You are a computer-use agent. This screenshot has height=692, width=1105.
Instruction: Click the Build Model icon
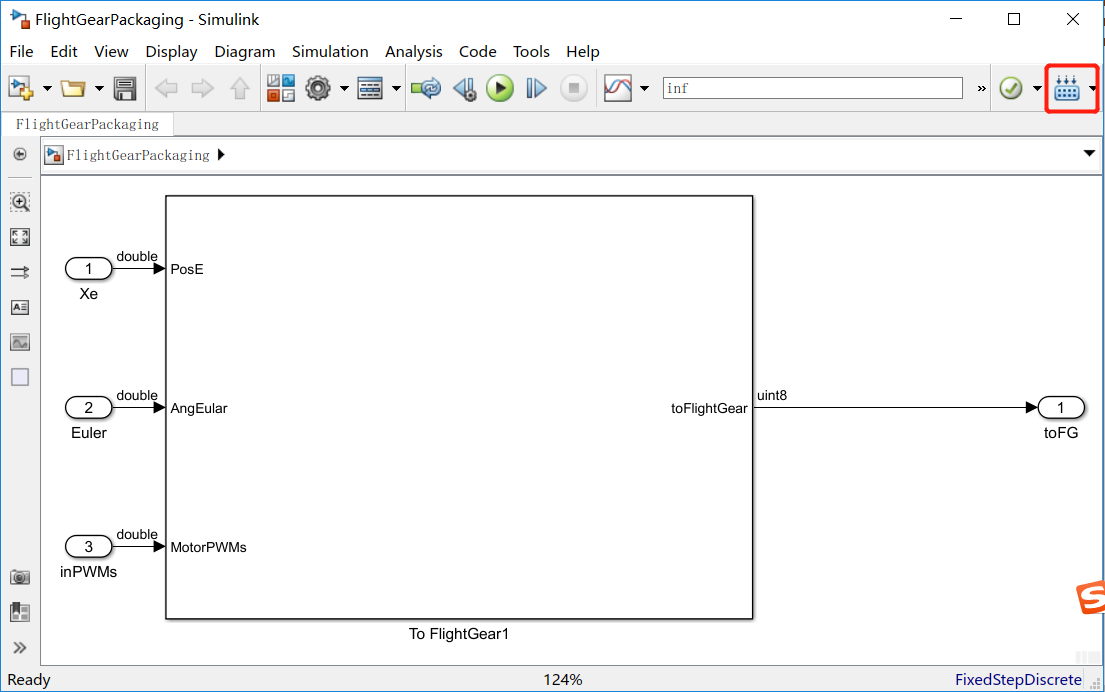[x=1067, y=88]
